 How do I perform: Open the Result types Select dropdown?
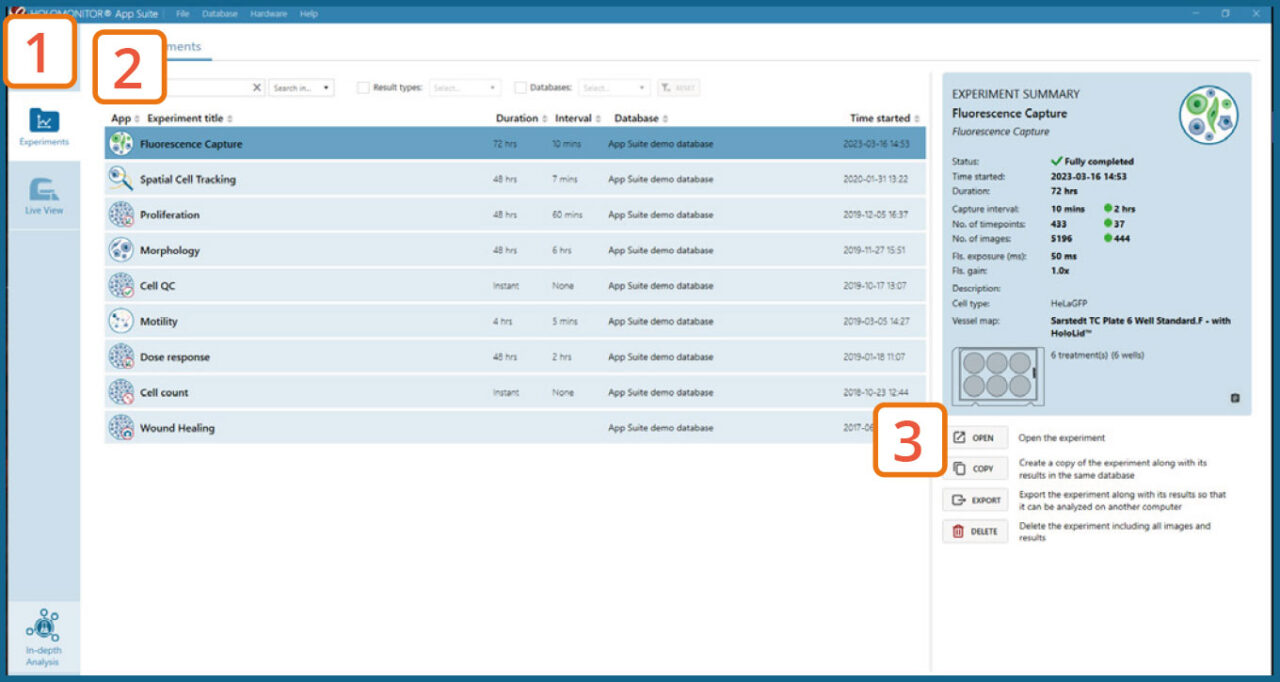coord(465,88)
